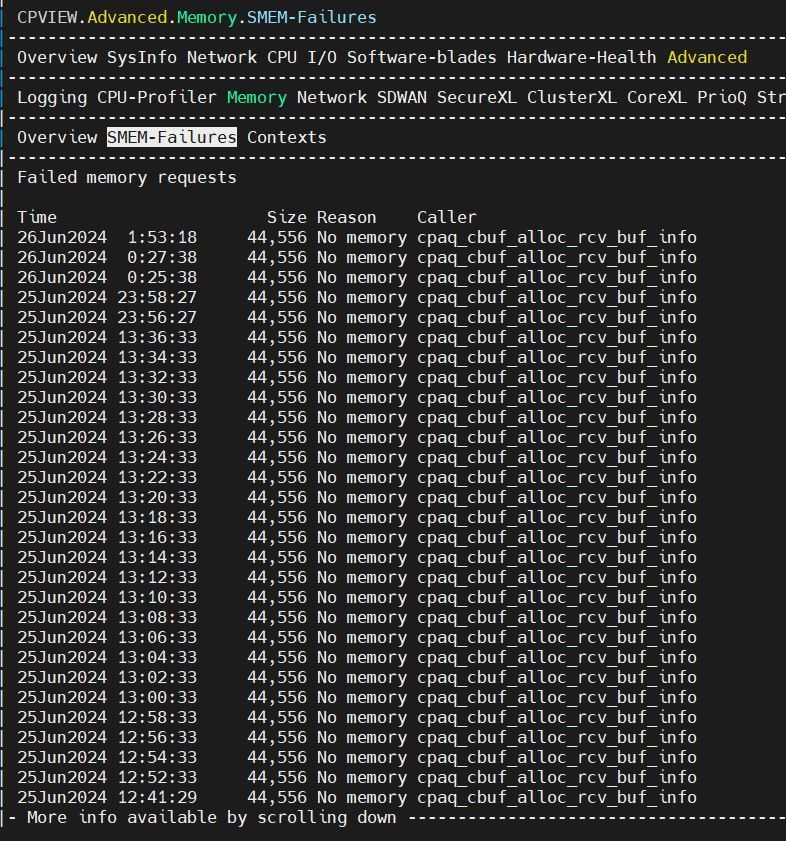
Task: Select the PrioQ submenu
Action: click(721, 97)
